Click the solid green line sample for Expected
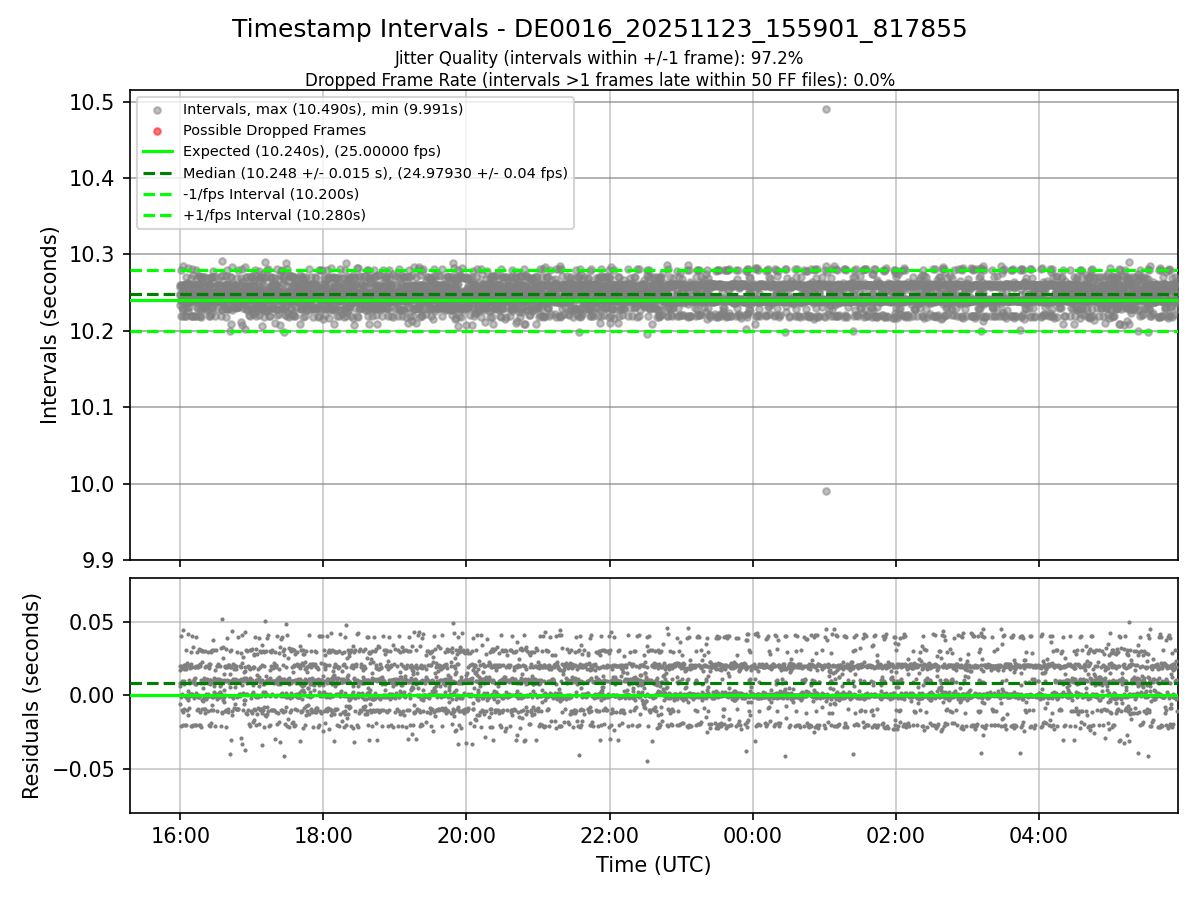The height and width of the screenshot is (900, 1200). coord(157,152)
